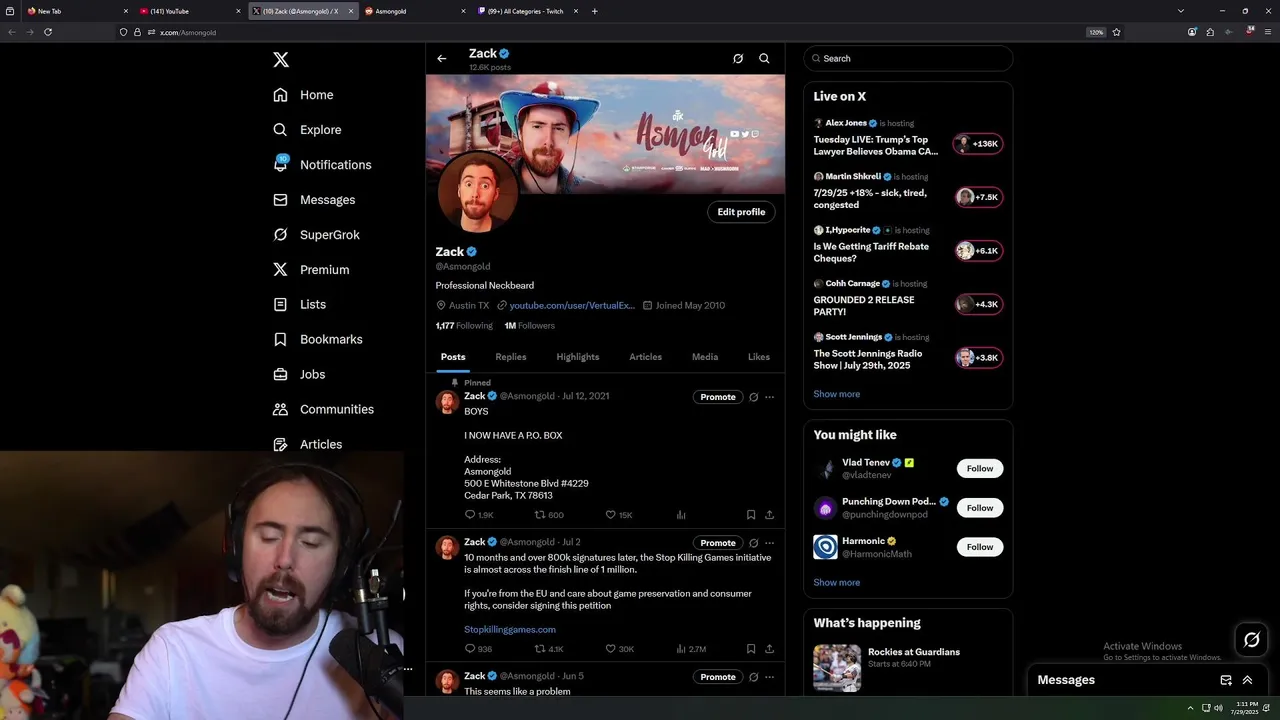Click the 1,177 Following link
This screenshot has width=1280, height=720.
pyautogui.click(x=464, y=326)
